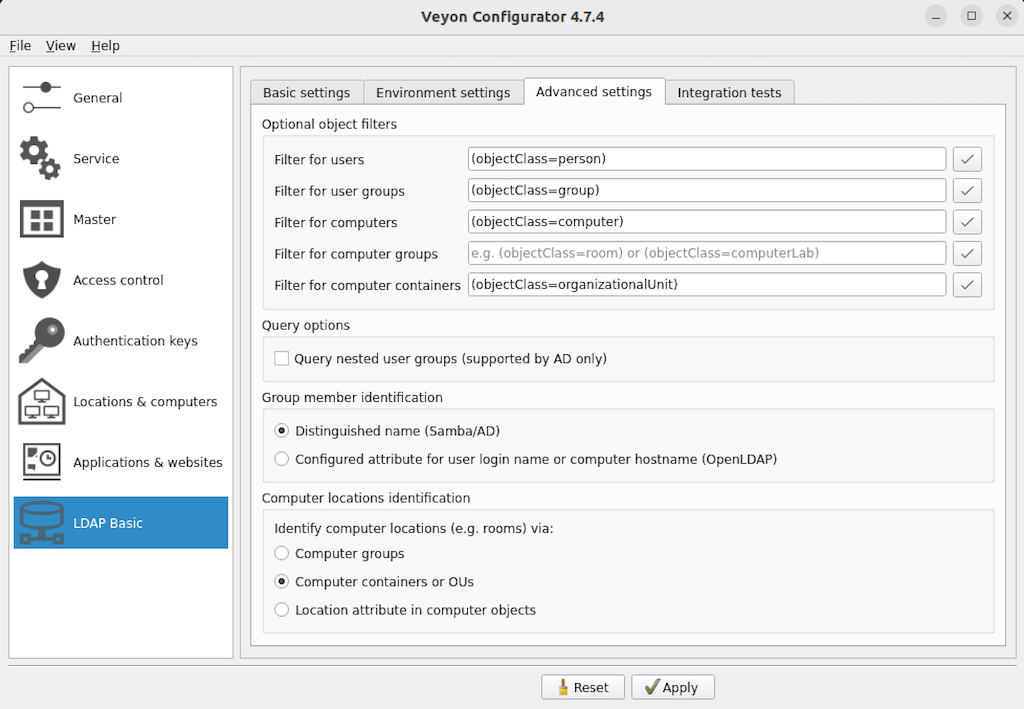Choose Location attribute in computer objects
Screen dimensions: 1024x709
tap(282, 610)
